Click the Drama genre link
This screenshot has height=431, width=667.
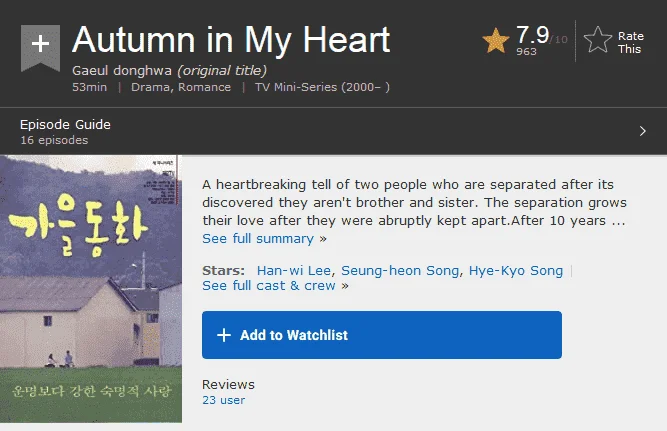[150, 87]
